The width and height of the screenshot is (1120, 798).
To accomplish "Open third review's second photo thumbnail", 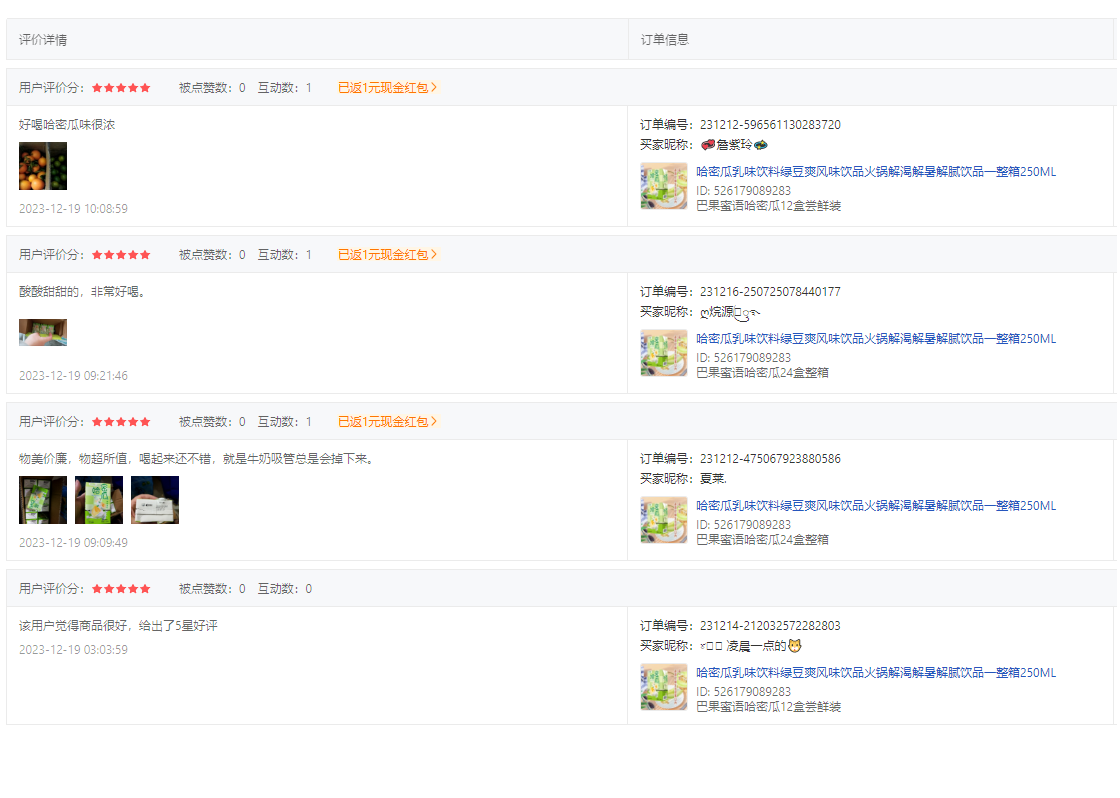I will (99, 500).
